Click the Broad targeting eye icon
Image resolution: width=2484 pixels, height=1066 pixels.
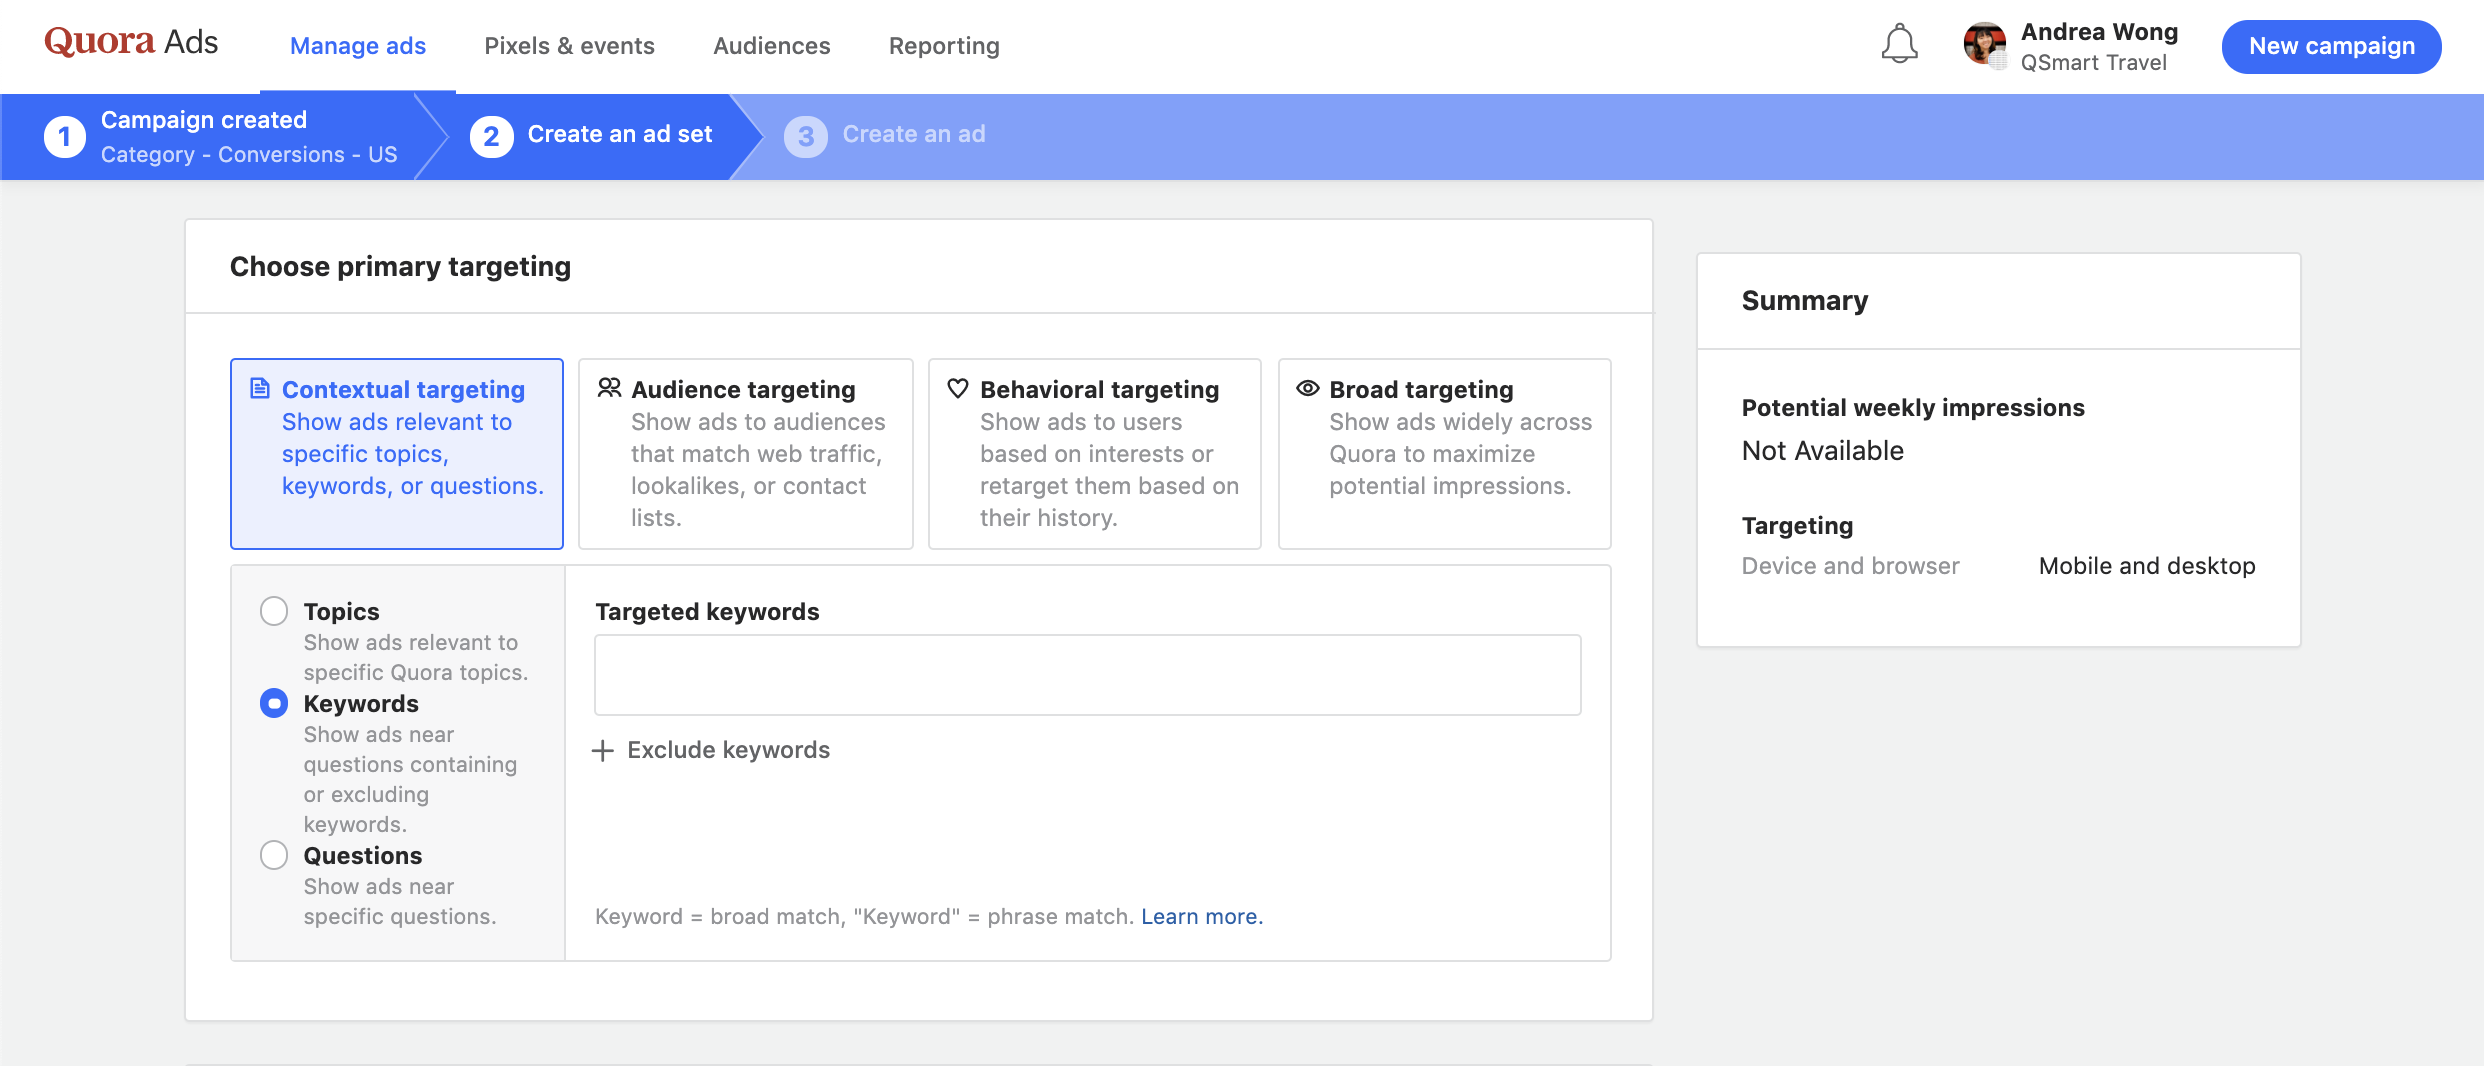1307,389
